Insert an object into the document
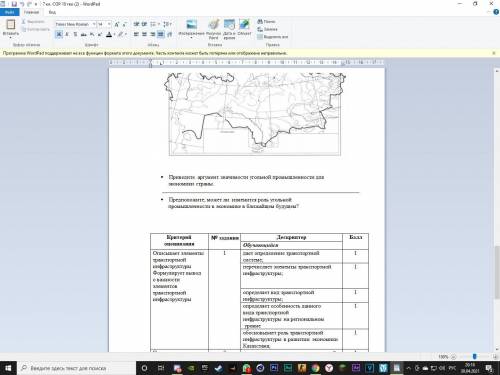Screen dimensions: 500x375 tap(244, 27)
